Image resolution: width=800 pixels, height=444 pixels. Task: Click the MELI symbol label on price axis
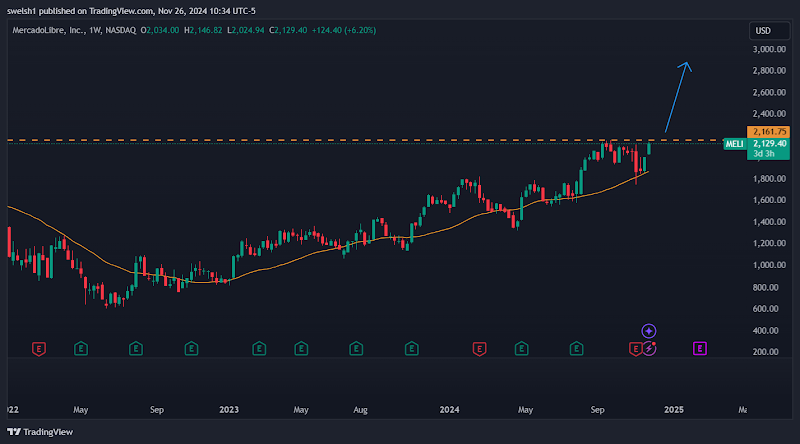click(735, 144)
